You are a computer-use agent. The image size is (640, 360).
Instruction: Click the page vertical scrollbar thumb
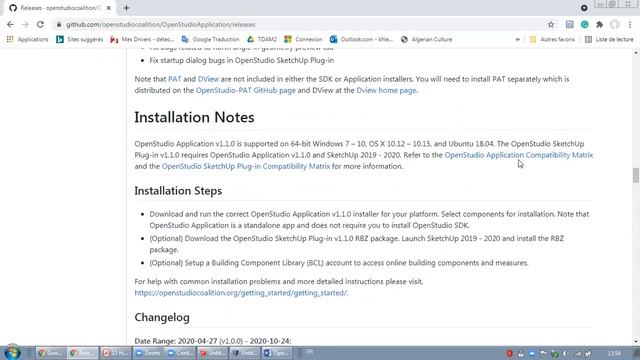pos(636,176)
